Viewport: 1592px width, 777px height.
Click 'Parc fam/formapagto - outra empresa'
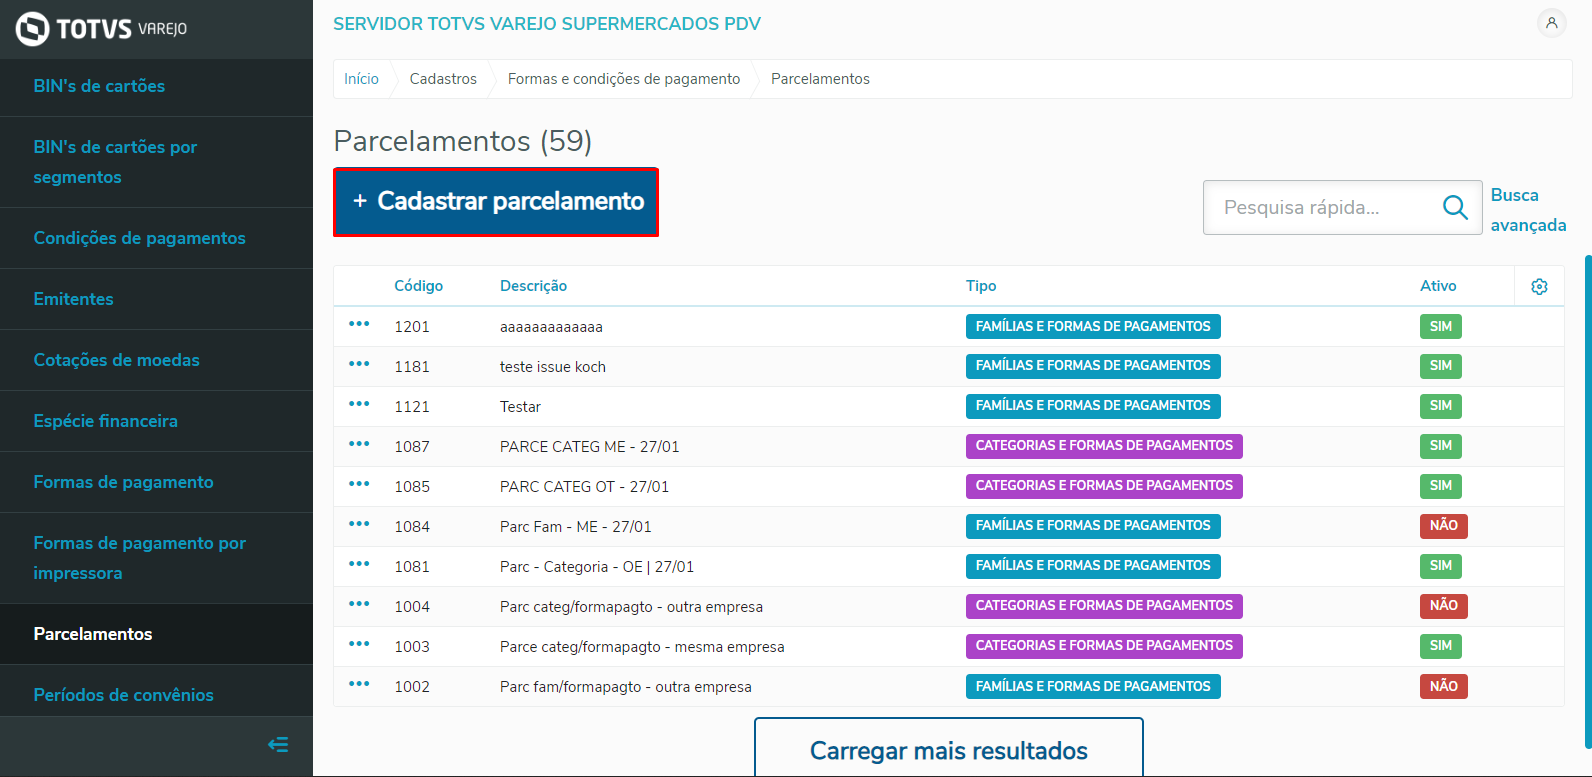pos(626,687)
